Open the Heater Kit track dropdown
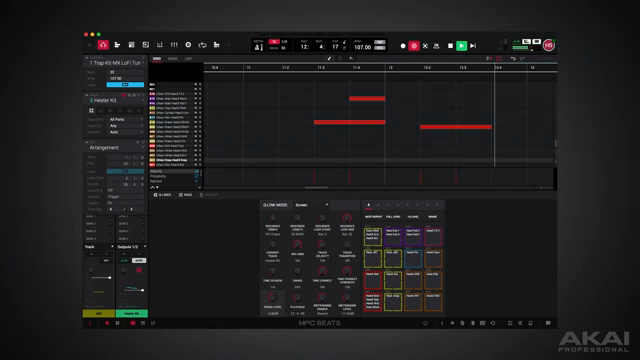This screenshot has width=640, height=360. pyautogui.click(x=116, y=100)
